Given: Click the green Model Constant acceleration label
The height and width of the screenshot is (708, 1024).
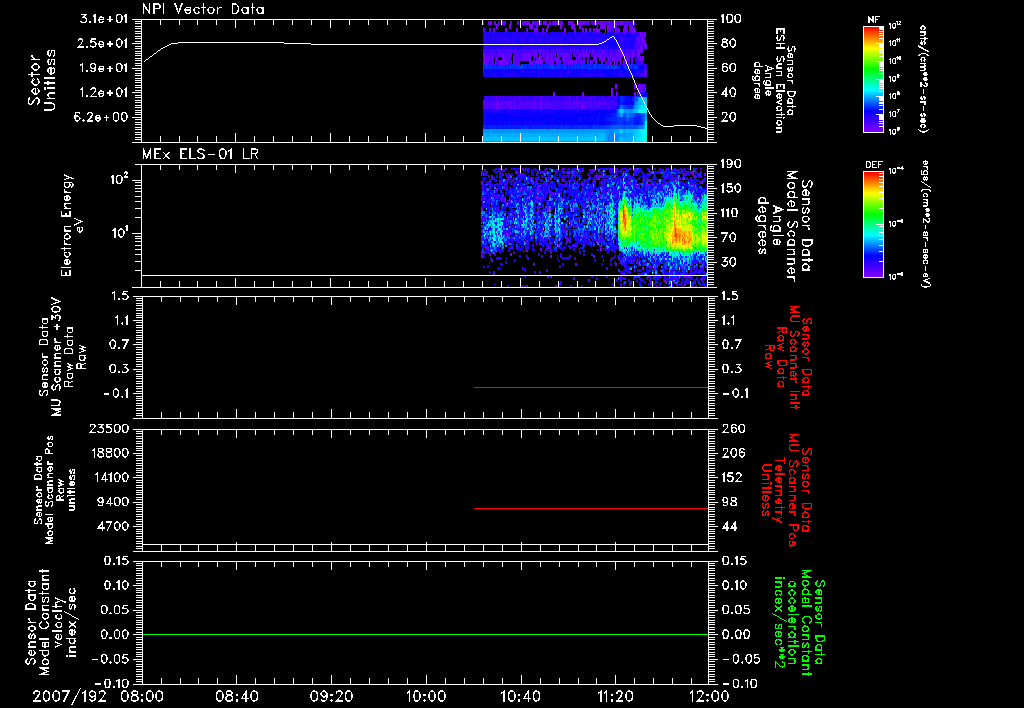Looking at the screenshot, I should click(x=799, y=622).
